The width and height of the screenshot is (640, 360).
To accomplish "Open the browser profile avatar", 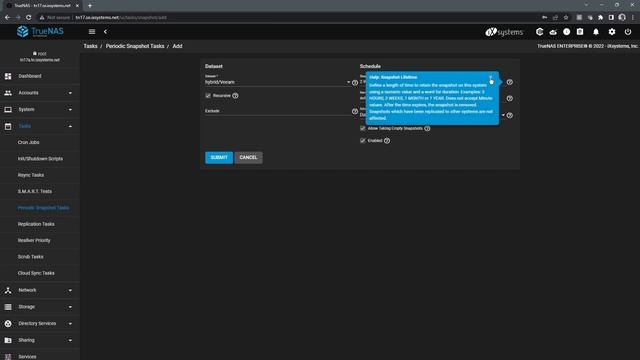I will coord(622,18).
